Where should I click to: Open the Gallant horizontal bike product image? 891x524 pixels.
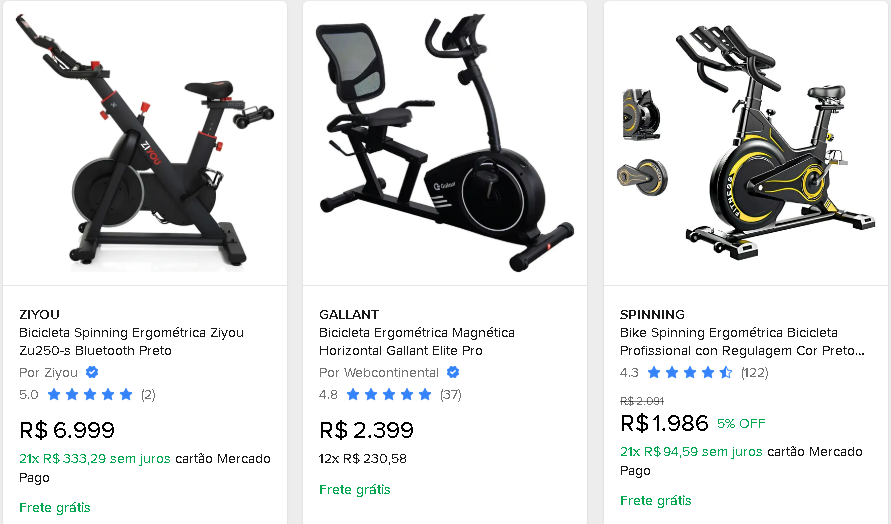pos(444,140)
